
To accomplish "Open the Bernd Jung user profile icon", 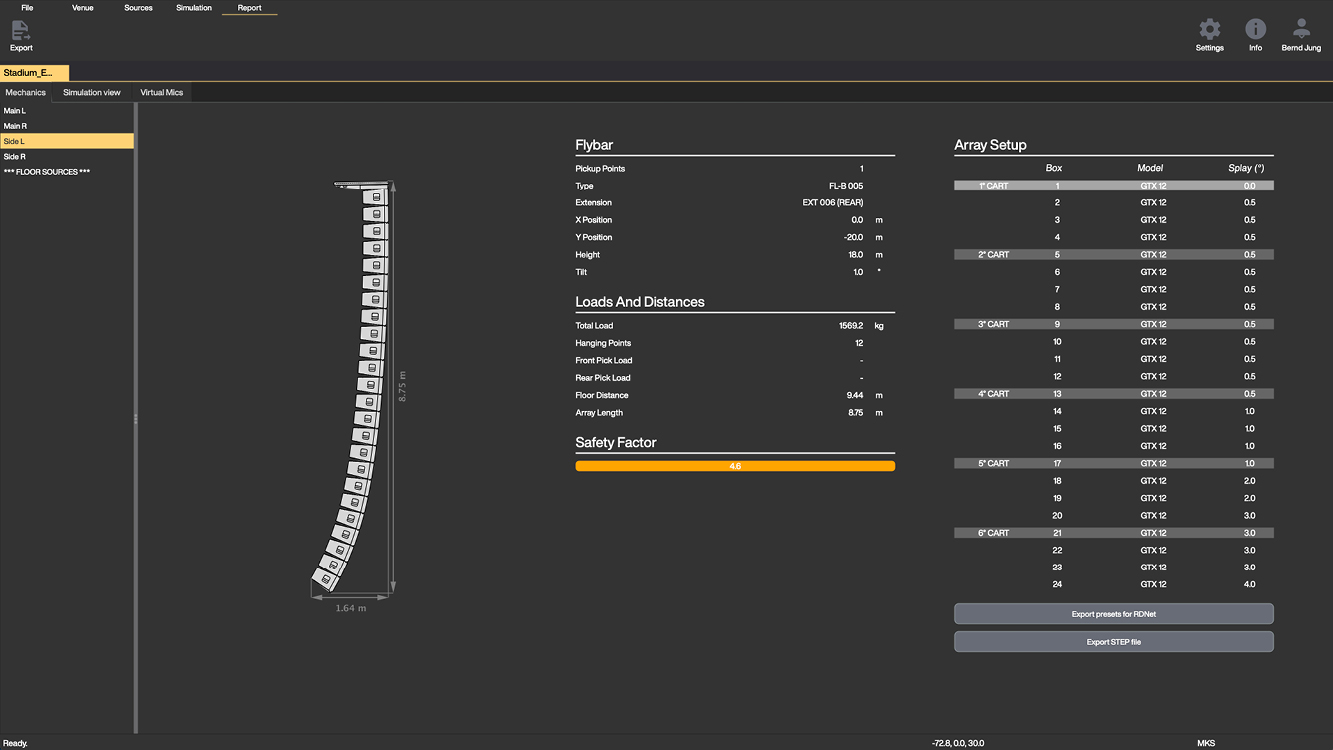I will 1301,30.
